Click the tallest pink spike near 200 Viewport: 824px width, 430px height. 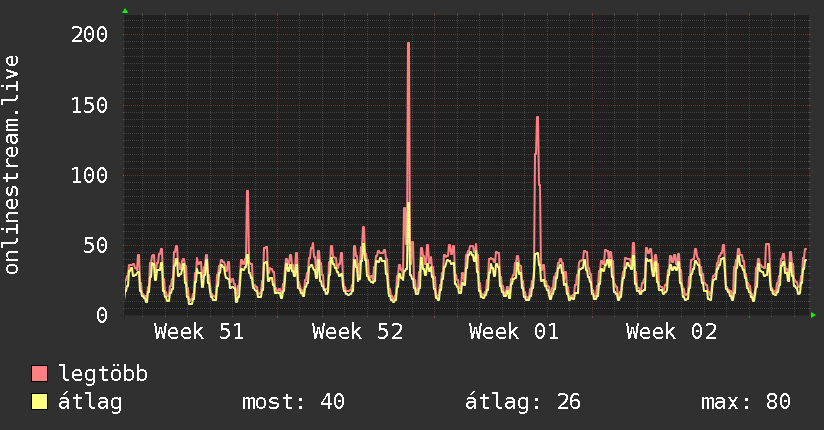(x=408, y=44)
